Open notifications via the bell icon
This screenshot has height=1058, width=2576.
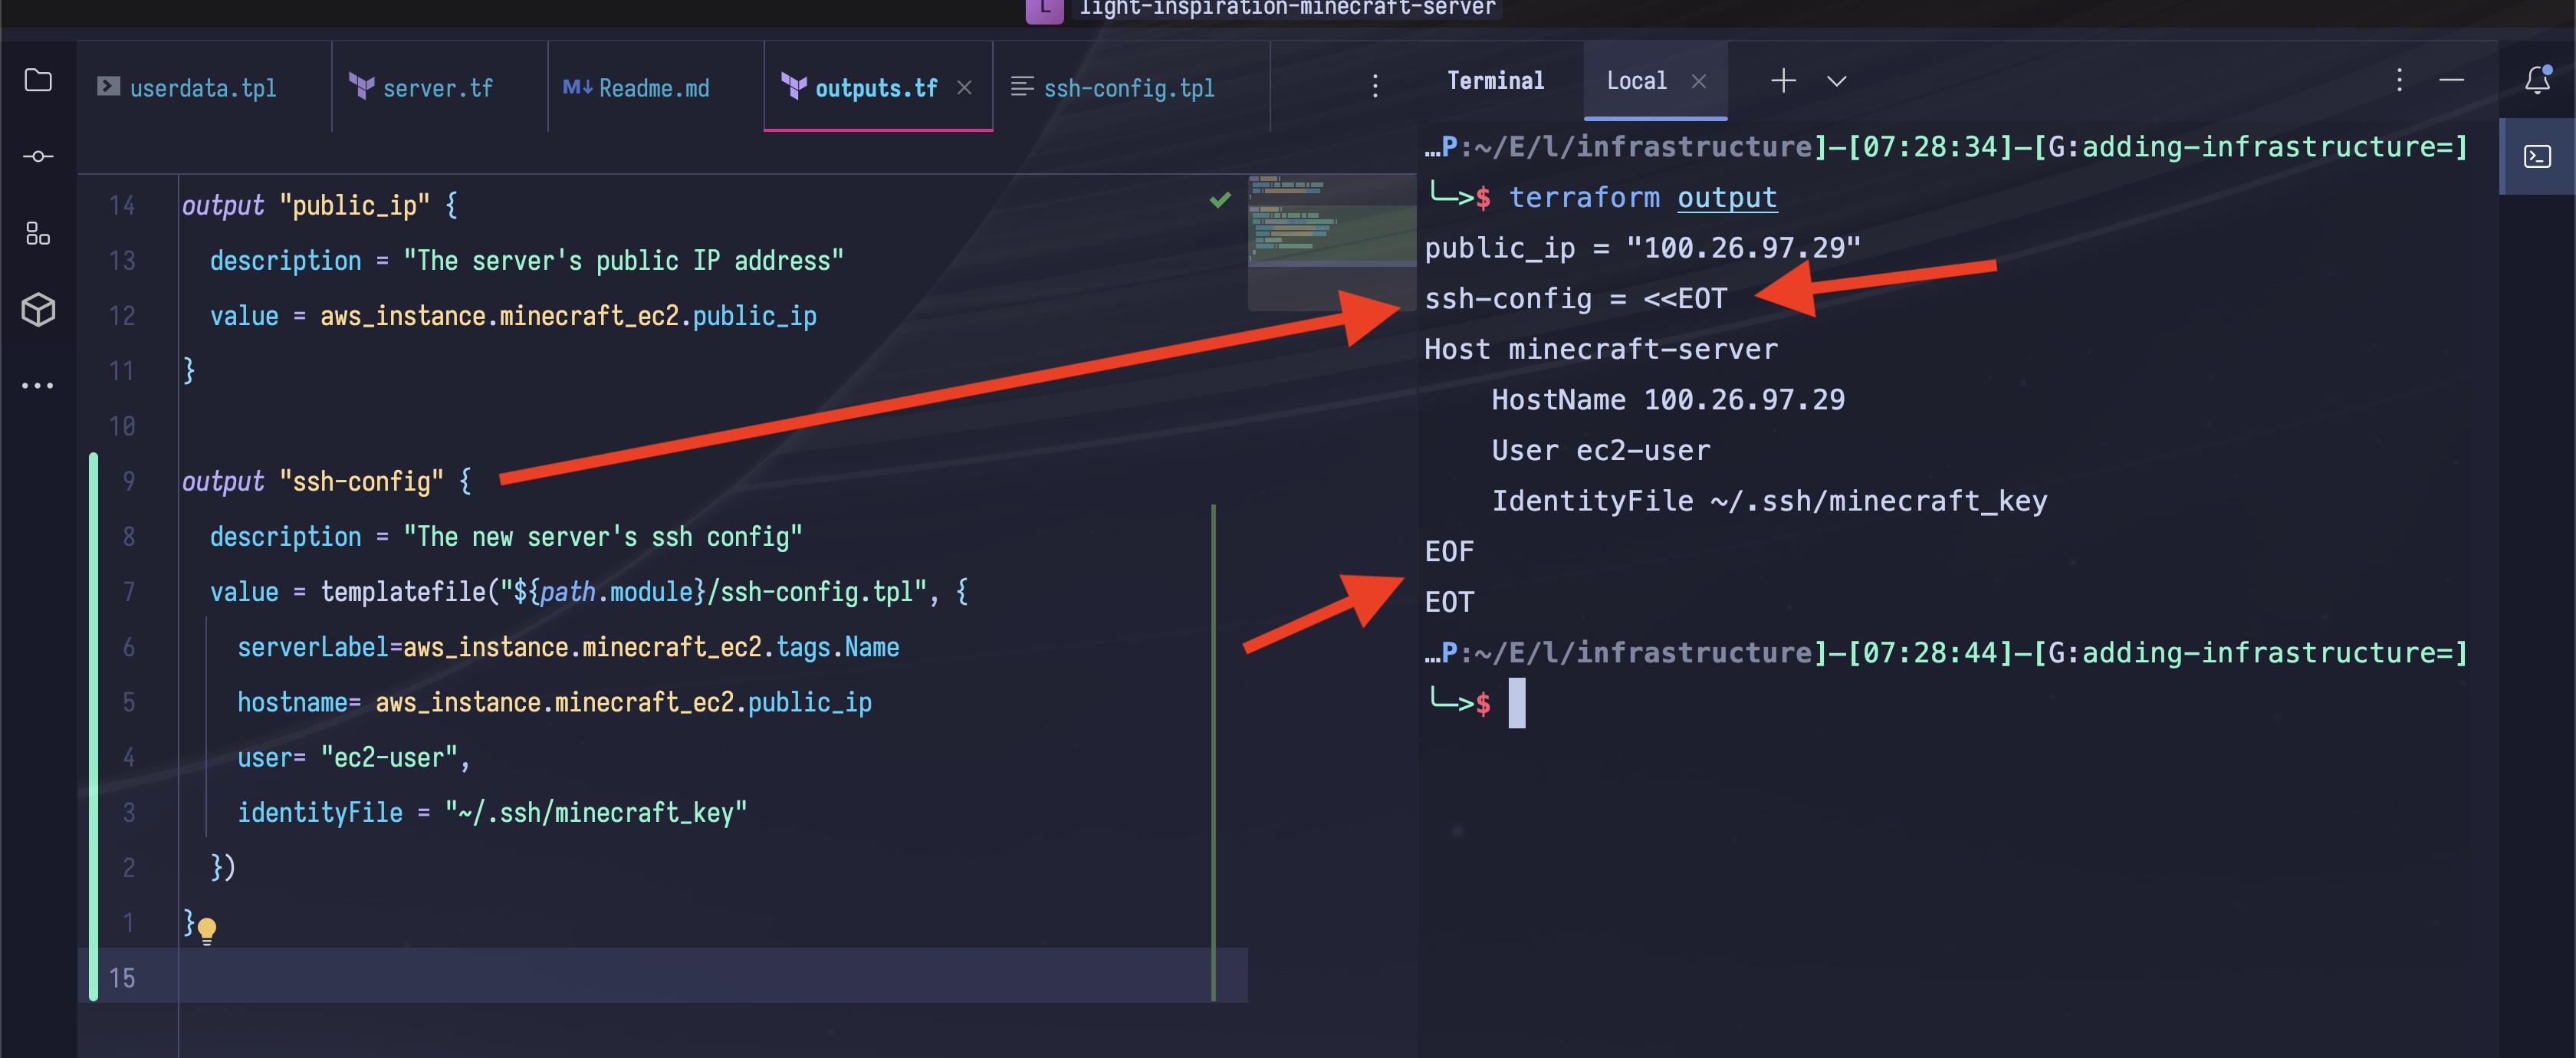pos(2539,80)
